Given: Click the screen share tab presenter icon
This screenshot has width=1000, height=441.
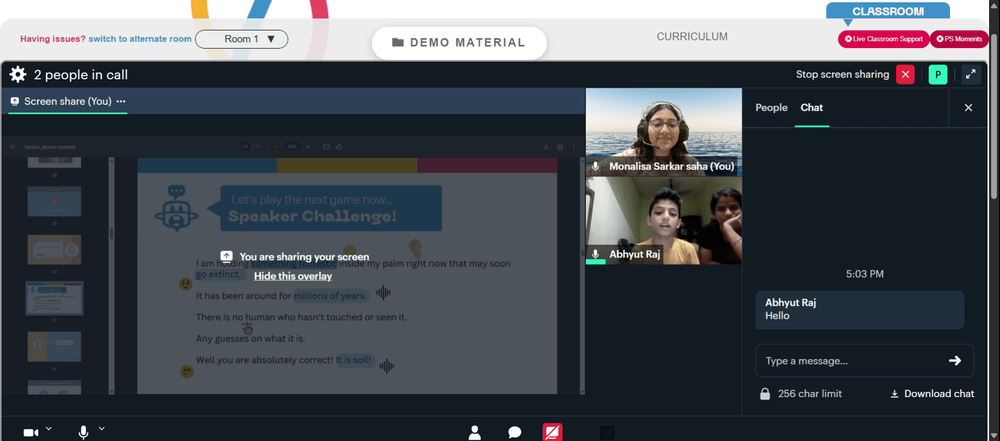Looking at the screenshot, I should tap(15, 101).
